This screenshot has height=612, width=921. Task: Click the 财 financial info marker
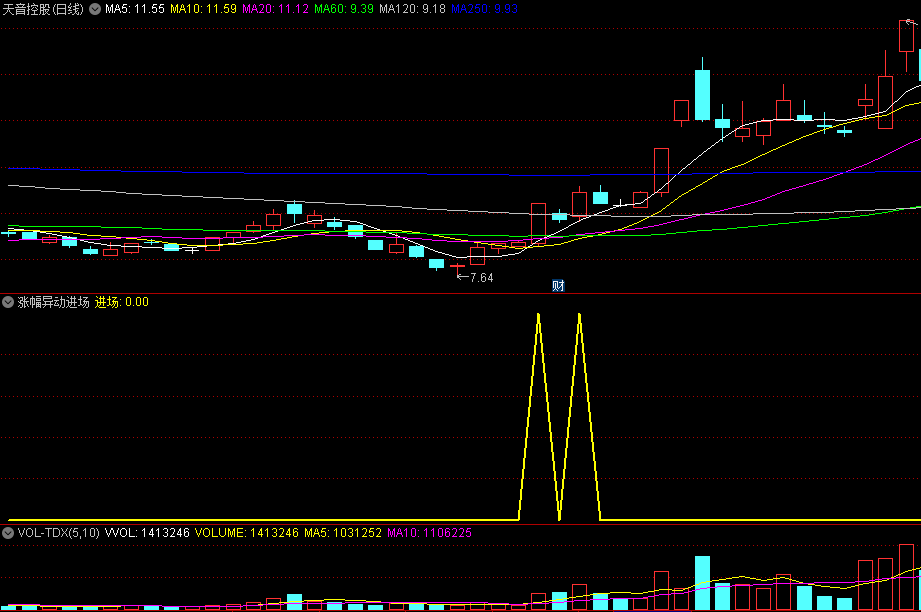click(x=558, y=285)
